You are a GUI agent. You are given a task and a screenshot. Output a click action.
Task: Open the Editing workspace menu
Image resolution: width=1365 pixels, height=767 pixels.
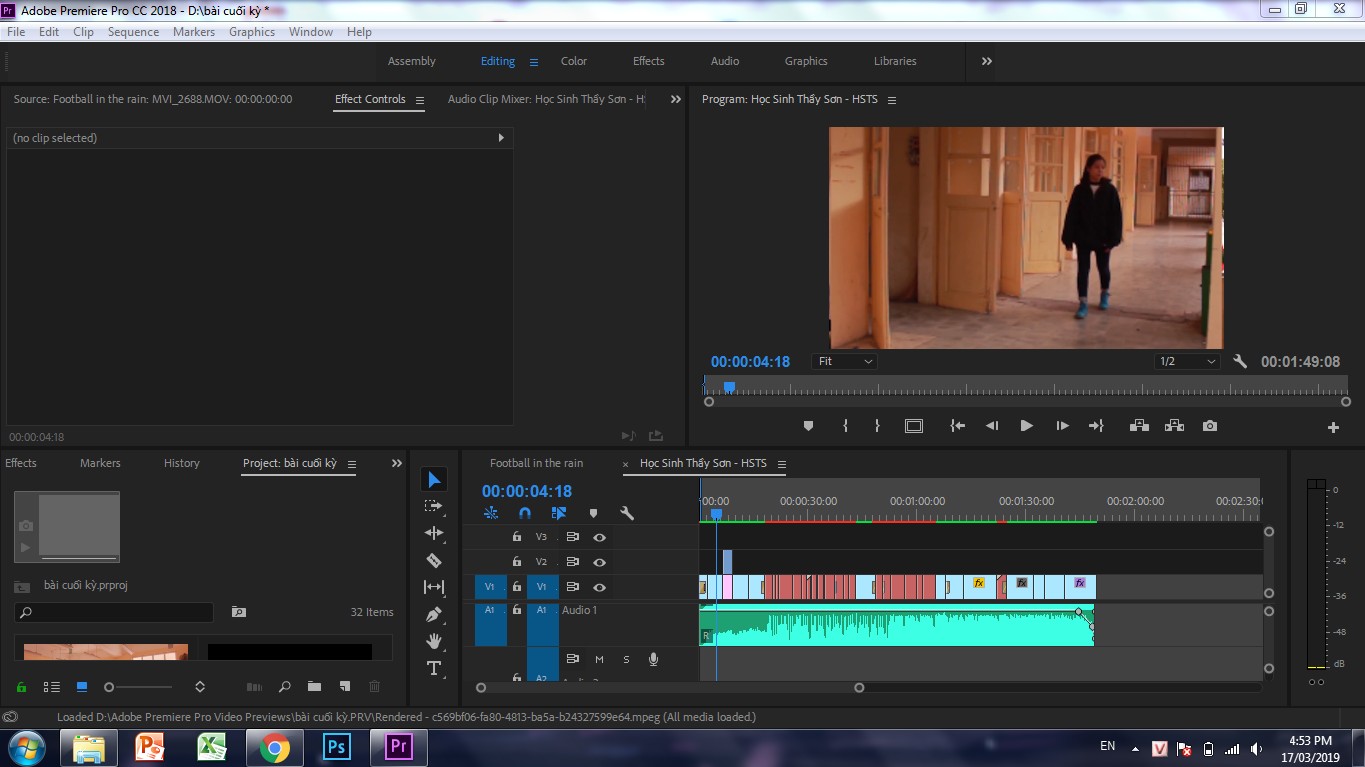(534, 62)
